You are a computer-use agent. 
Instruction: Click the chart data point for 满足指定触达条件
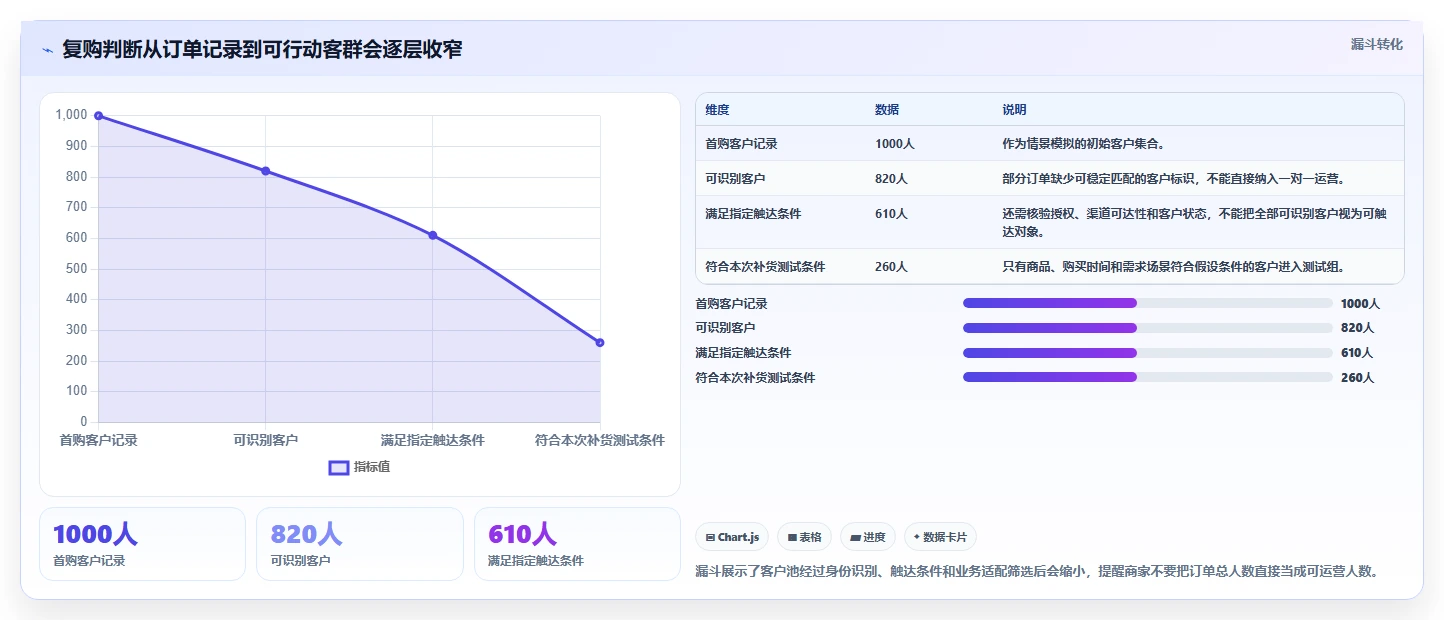[432, 235]
